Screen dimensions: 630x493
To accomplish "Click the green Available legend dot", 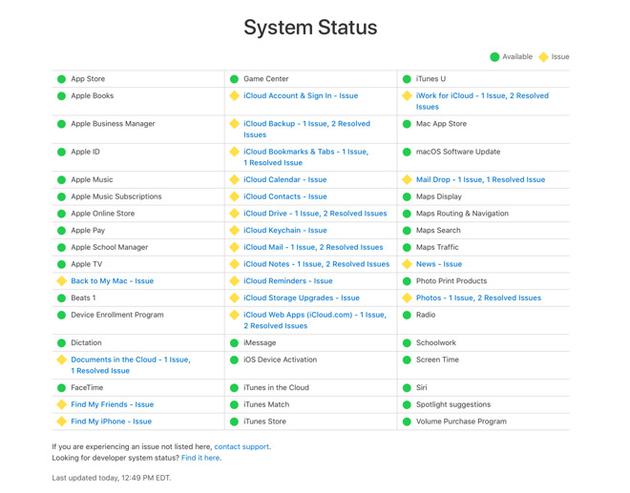I will coord(494,57).
